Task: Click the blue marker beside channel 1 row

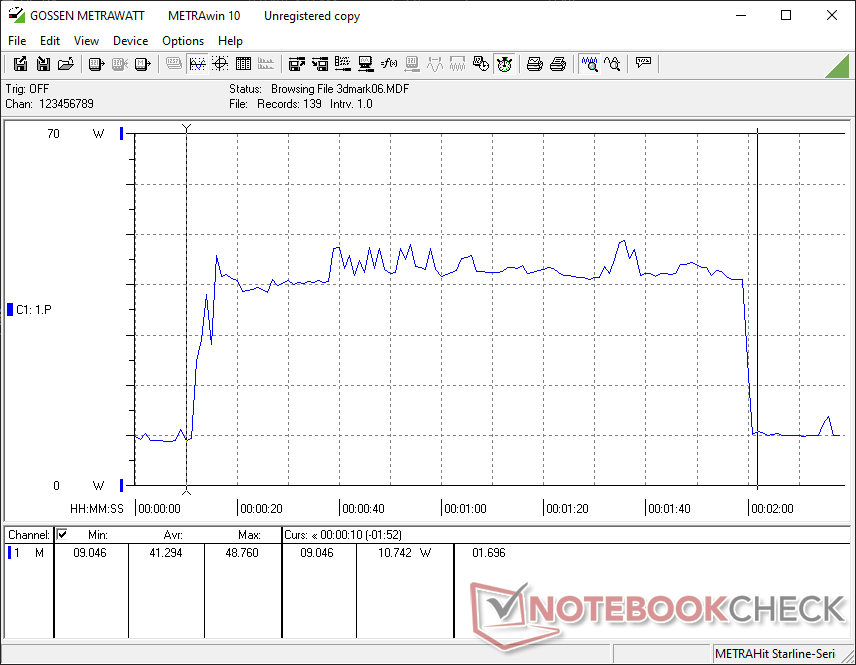Action: [9, 553]
